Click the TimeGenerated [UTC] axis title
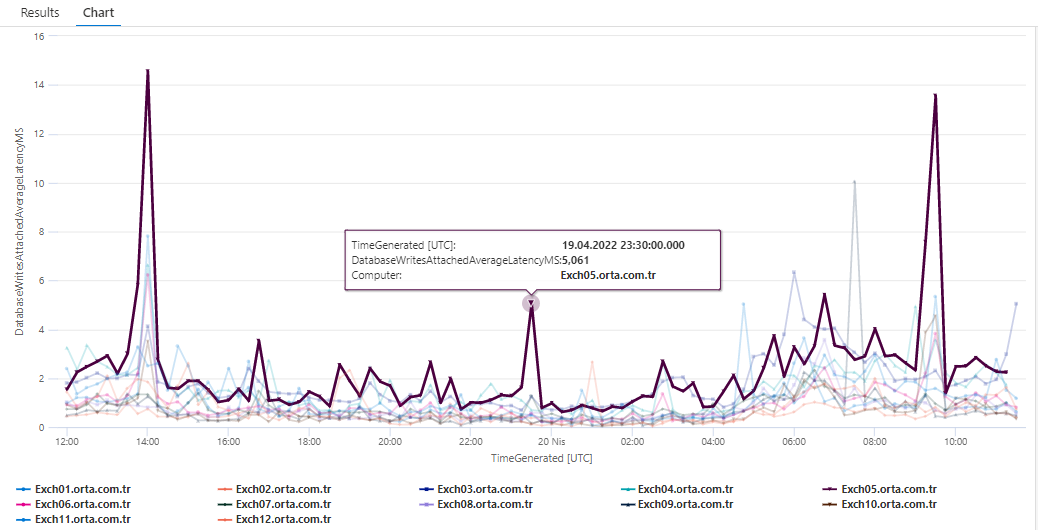Image resolution: width=1038 pixels, height=530 pixels. 542,458
